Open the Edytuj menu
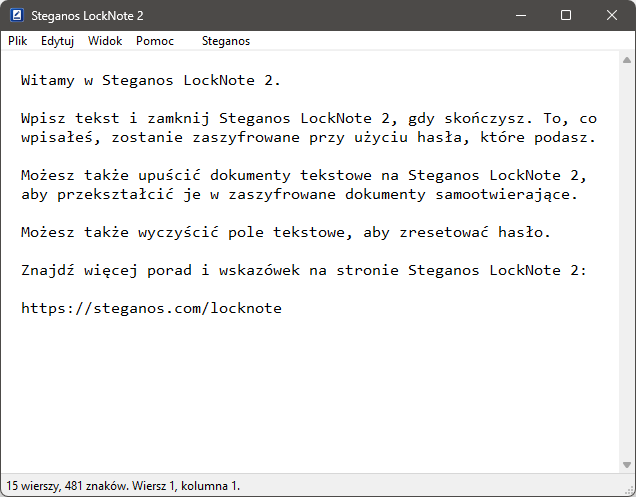This screenshot has height=497, width=636. pyautogui.click(x=57, y=41)
